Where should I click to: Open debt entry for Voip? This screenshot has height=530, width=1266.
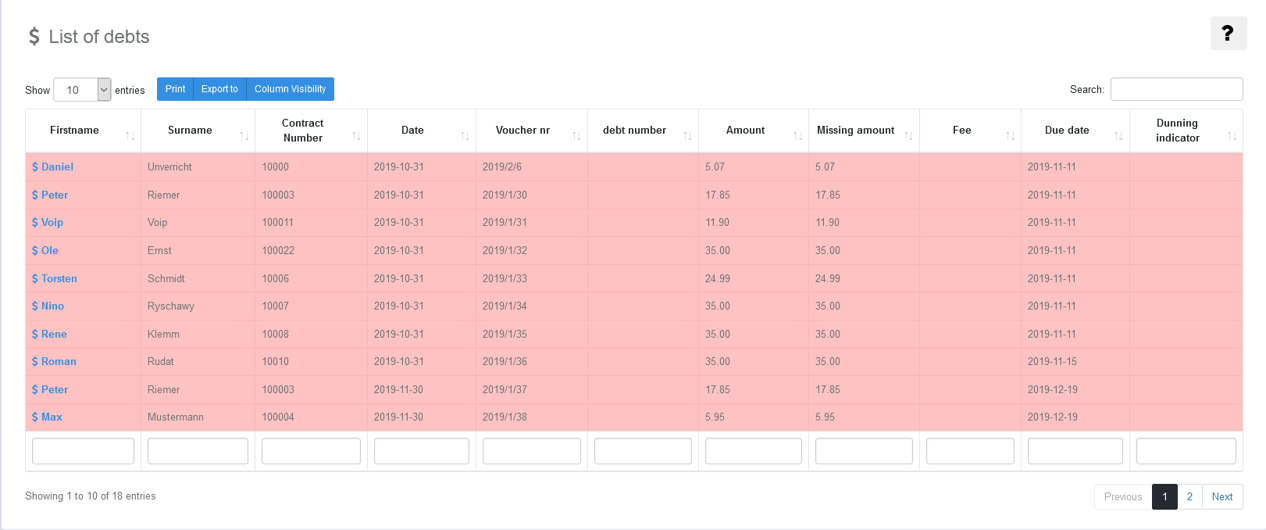click(x=48, y=222)
